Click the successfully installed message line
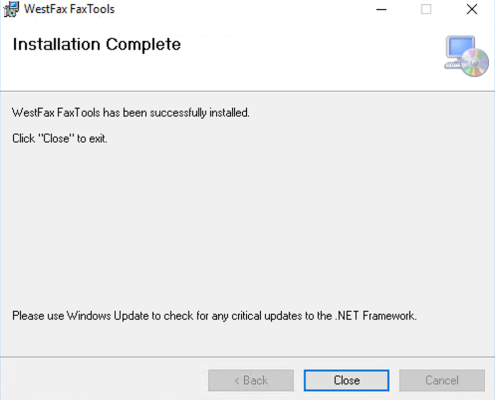 [x=131, y=113]
